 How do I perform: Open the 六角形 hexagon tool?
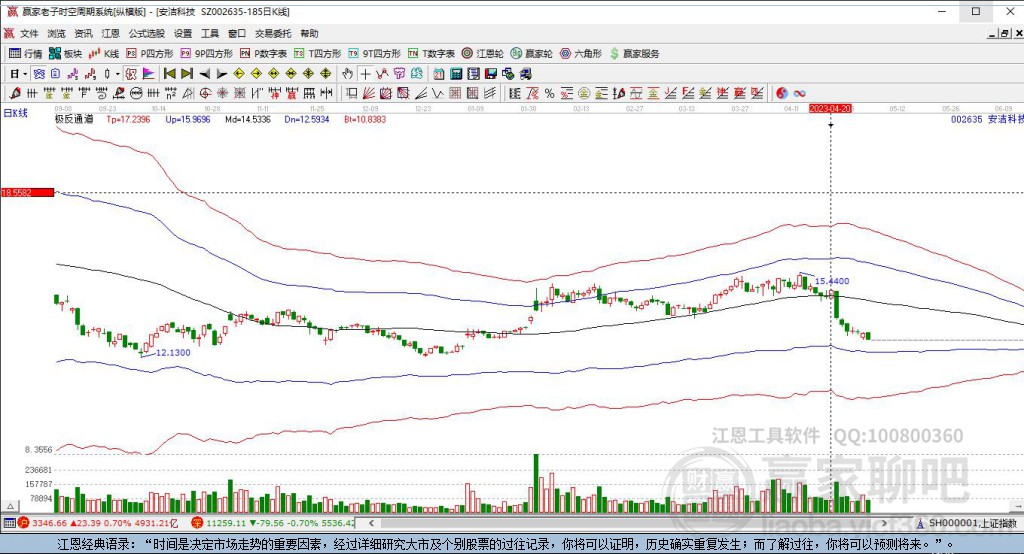pyautogui.click(x=579, y=53)
